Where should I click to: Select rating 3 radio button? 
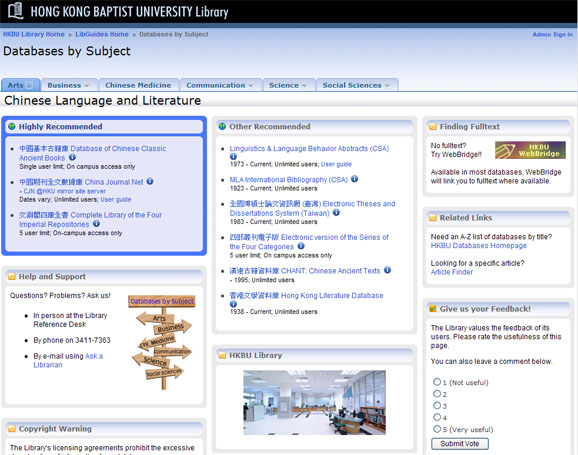(437, 405)
